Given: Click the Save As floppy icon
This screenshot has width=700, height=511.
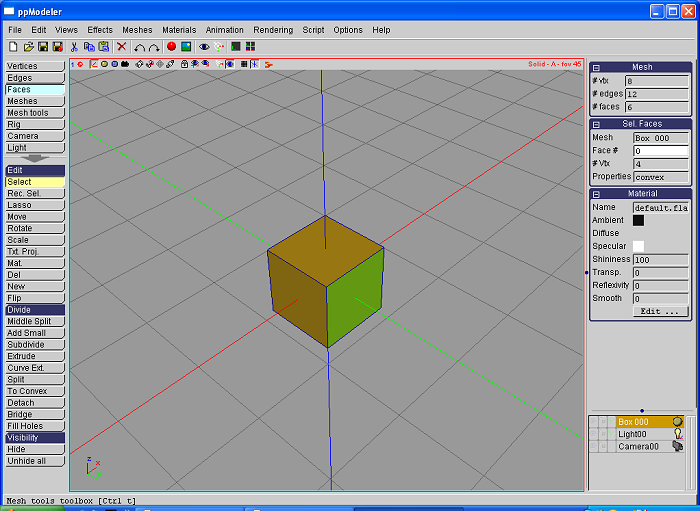Looking at the screenshot, I should coord(57,47).
